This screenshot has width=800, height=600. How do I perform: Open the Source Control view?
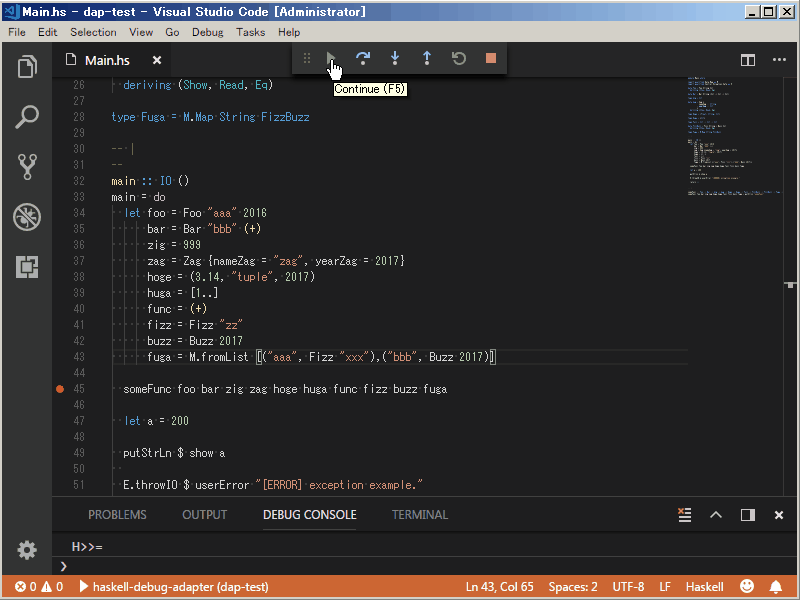pos(27,167)
